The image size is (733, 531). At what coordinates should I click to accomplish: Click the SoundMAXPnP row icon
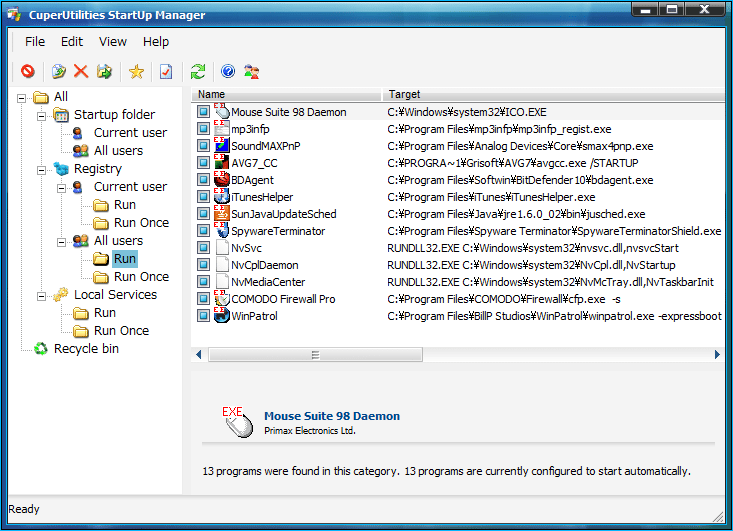click(222, 145)
